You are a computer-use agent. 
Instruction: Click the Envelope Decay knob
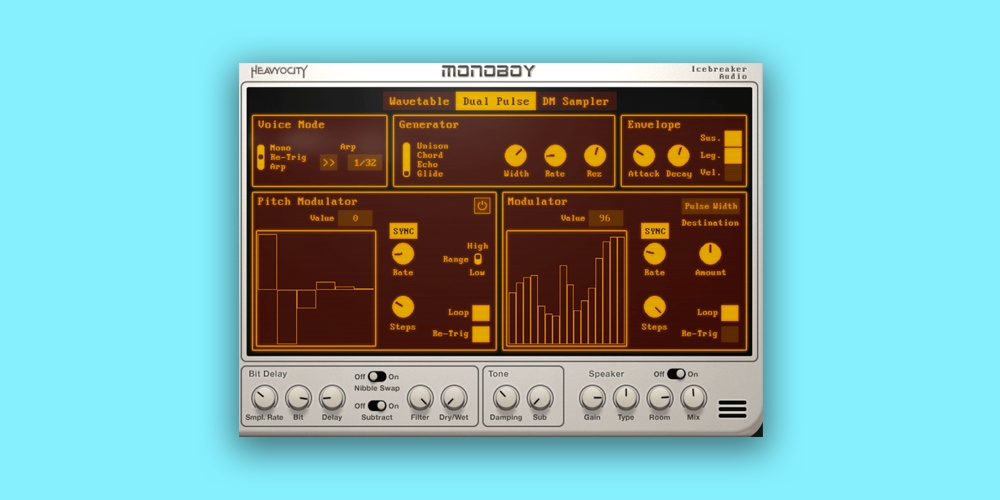679,156
